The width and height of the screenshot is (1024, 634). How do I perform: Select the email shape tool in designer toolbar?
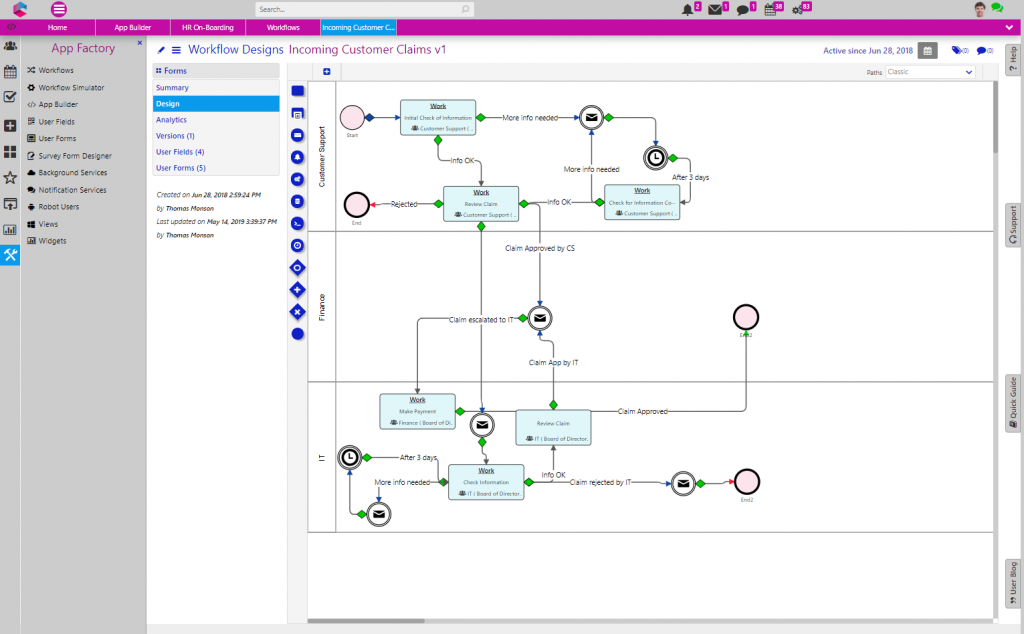pos(297,135)
